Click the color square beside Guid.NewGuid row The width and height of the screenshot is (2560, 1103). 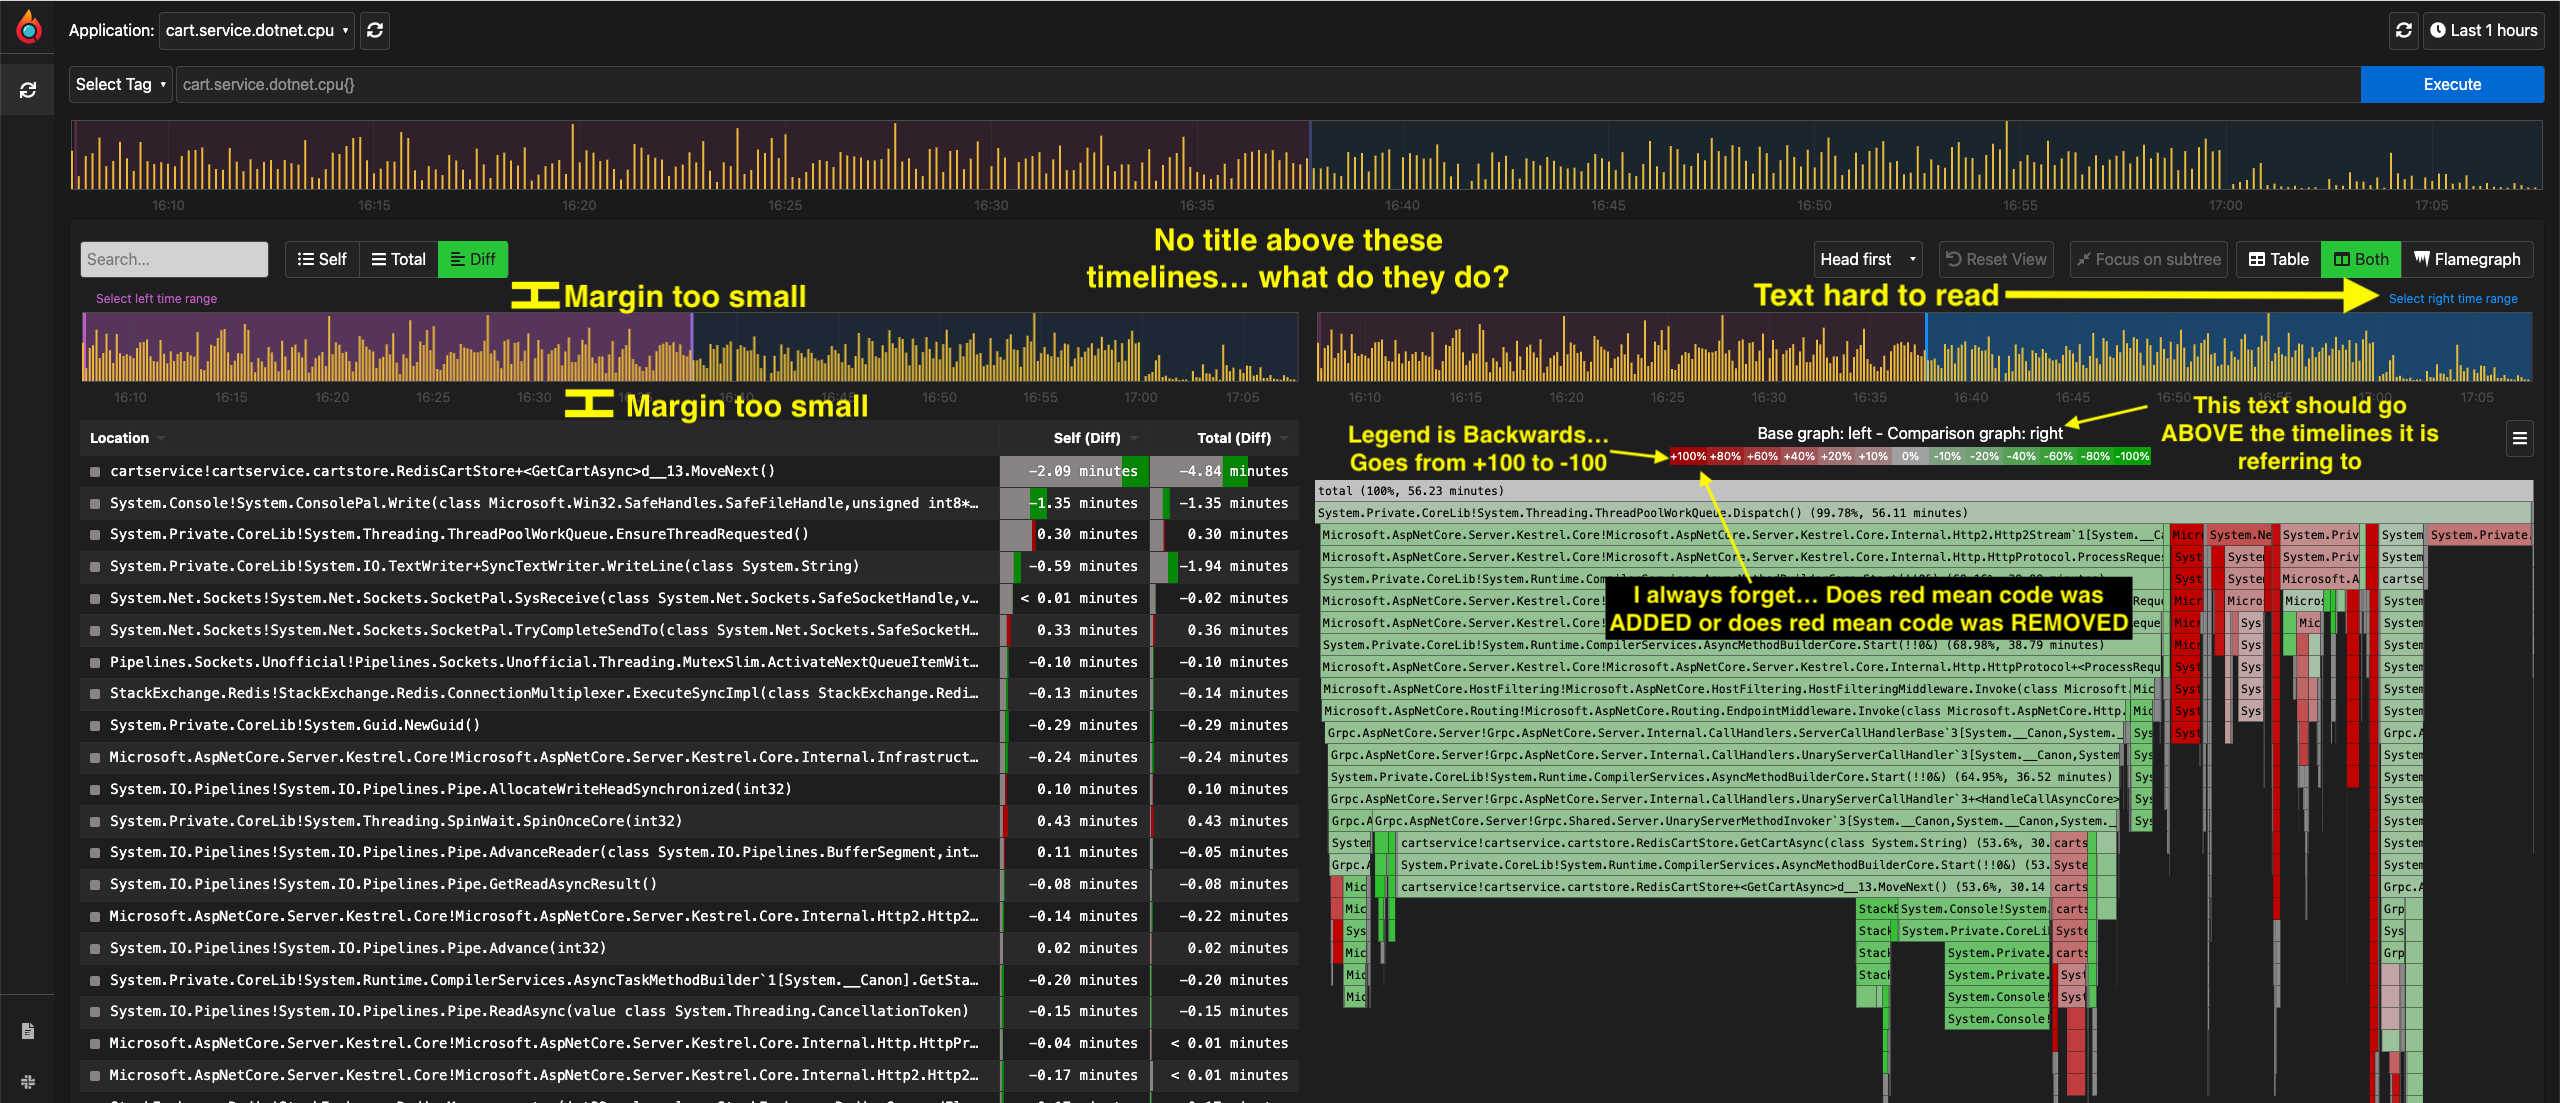[x=95, y=725]
